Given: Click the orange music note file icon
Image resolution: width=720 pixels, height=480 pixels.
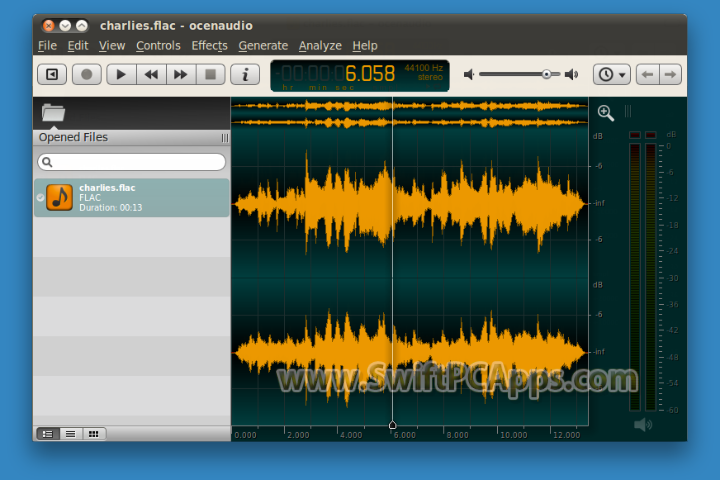Looking at the screenshot, I should click(59, 198).
